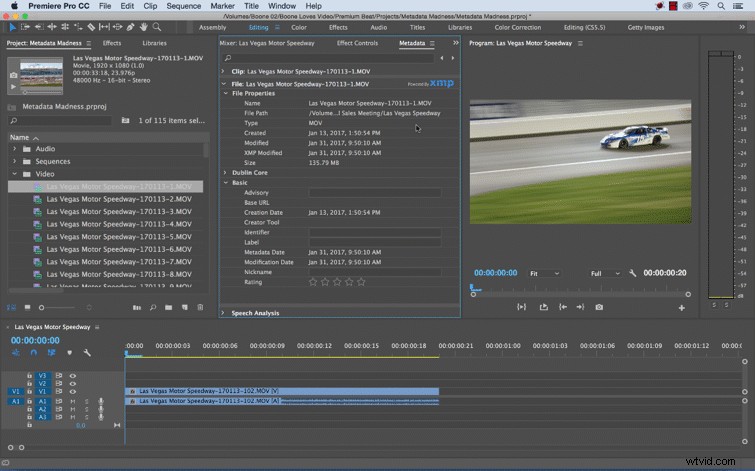Select the Hand tool
The width and height of the screenshot is (755, 471).
click(x=143, y=27)
